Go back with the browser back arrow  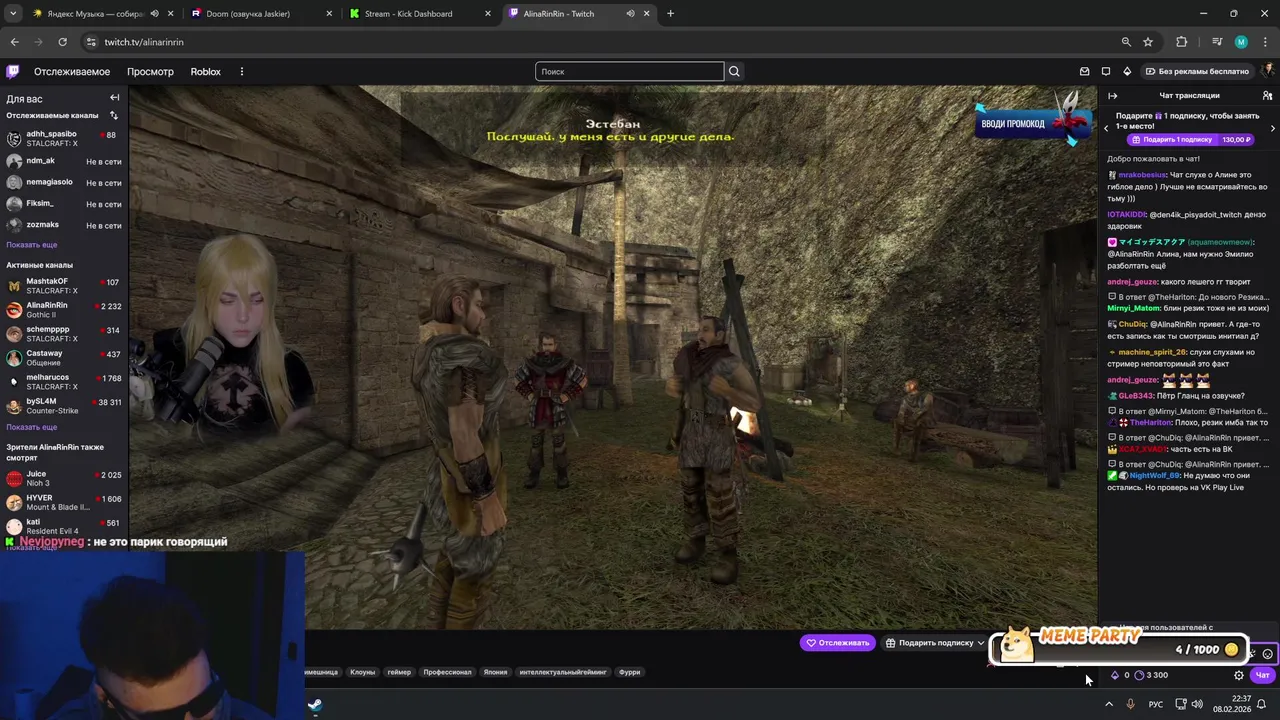14,42
